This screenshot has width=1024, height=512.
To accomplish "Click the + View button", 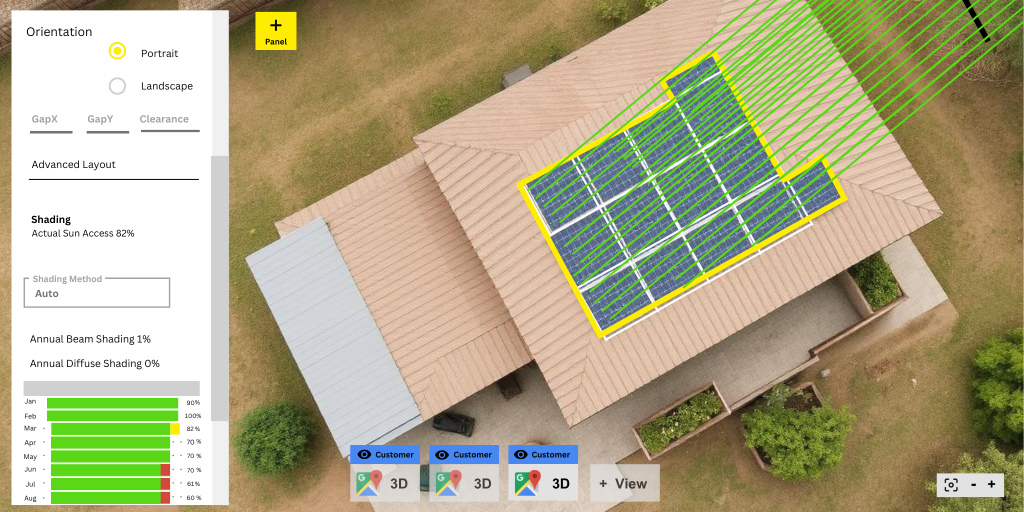I will 624,483.
